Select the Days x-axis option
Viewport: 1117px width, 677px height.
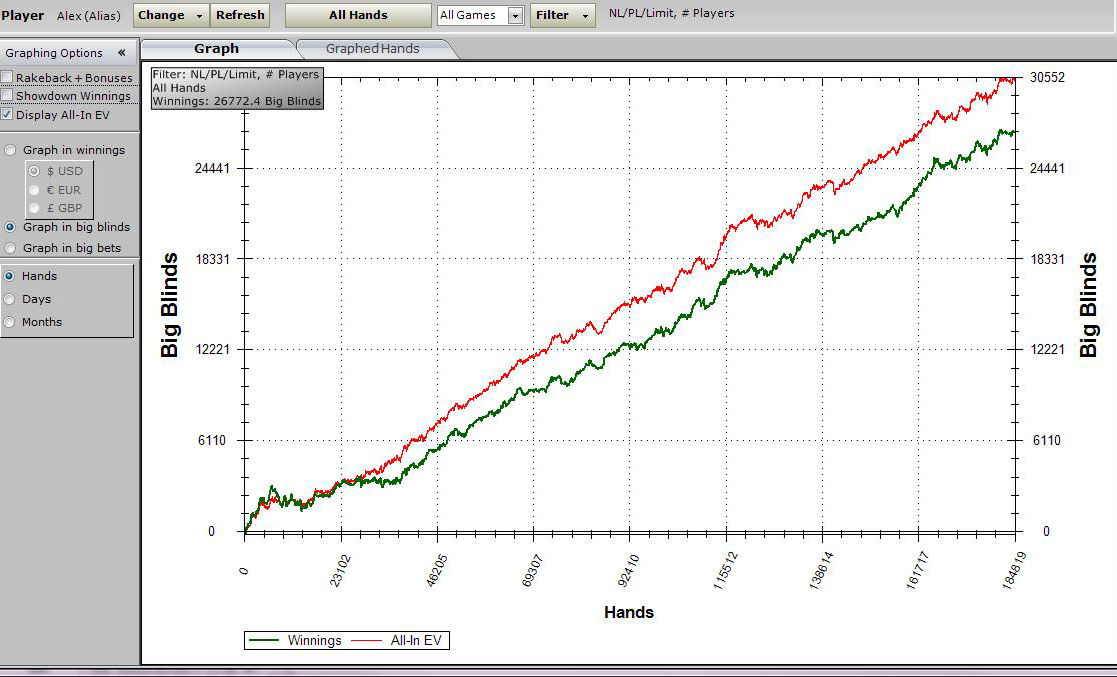pos(11,299)
